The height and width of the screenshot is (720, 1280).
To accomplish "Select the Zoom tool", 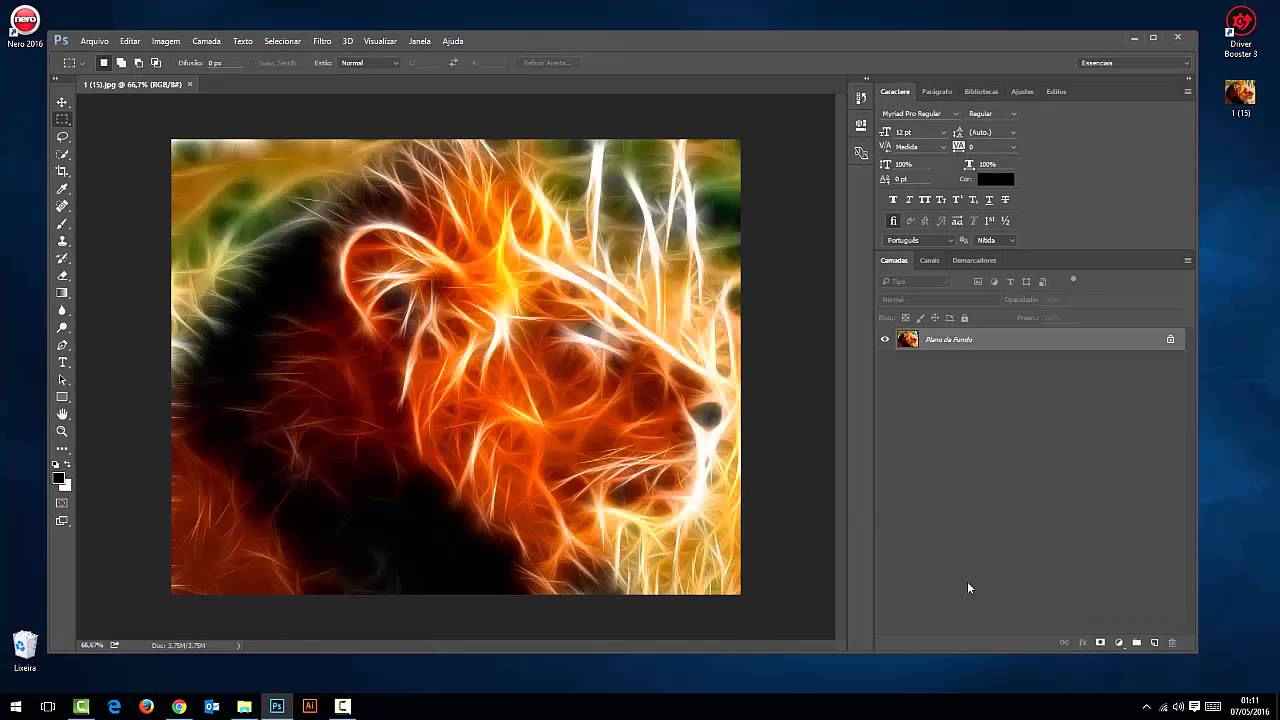I will pyautogui.click(x=62, y=431).
